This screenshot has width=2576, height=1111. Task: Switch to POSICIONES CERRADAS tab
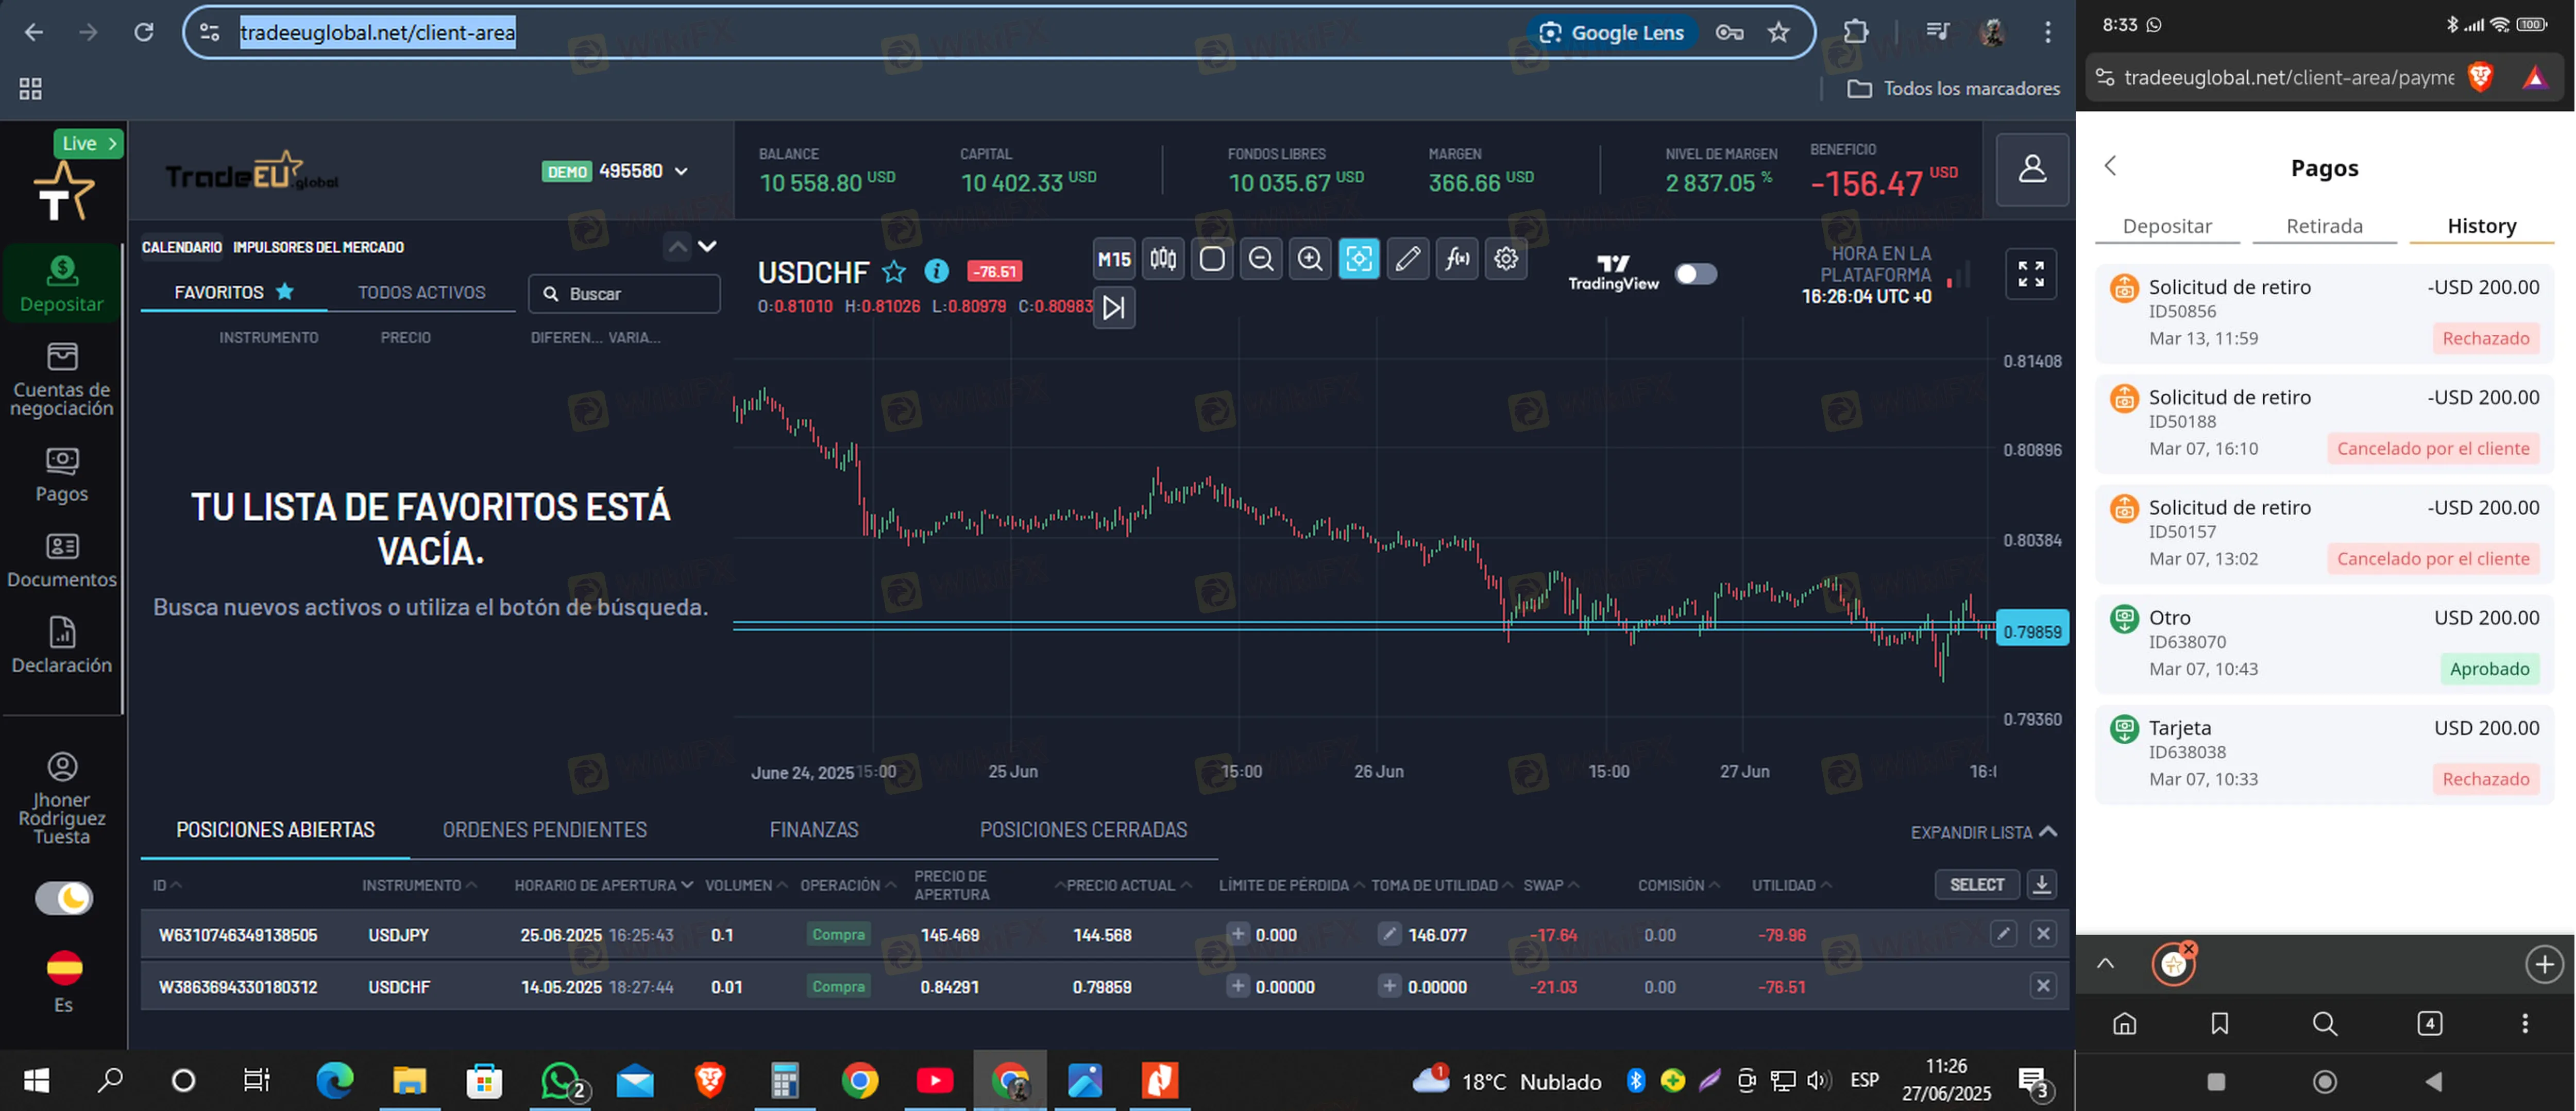[1083, 830]
